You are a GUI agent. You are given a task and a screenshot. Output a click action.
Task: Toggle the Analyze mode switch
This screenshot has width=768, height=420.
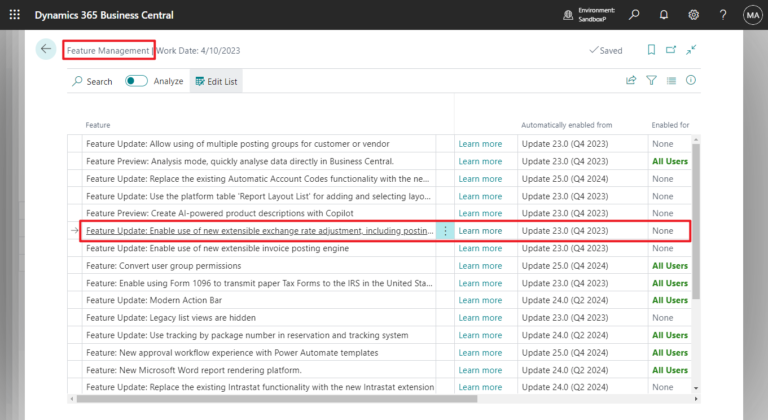coord(137,81)
